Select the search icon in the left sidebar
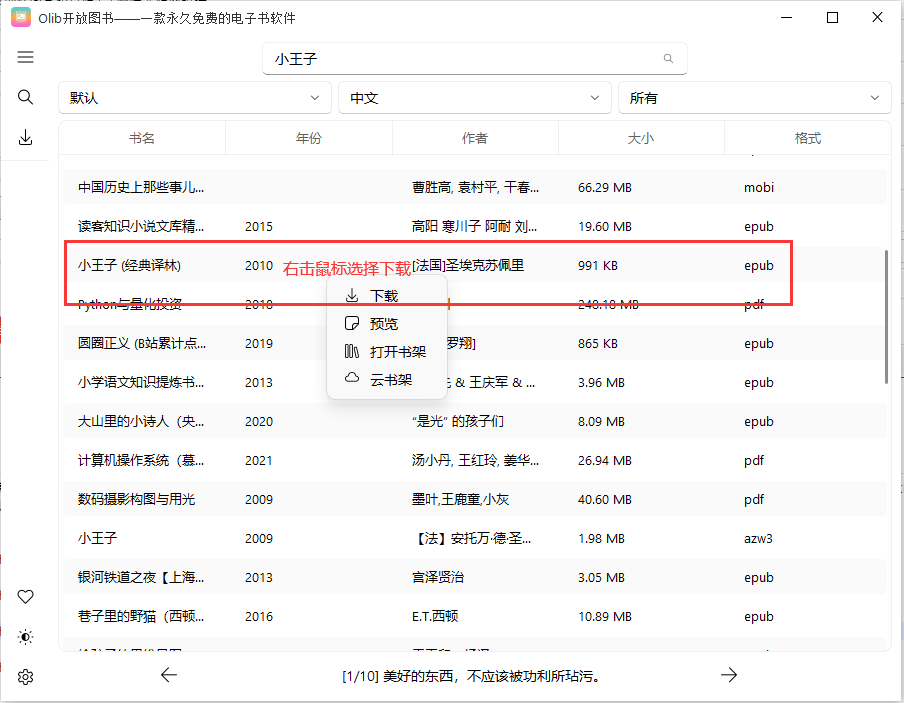The image size is (904, 703). click(25, 97)
